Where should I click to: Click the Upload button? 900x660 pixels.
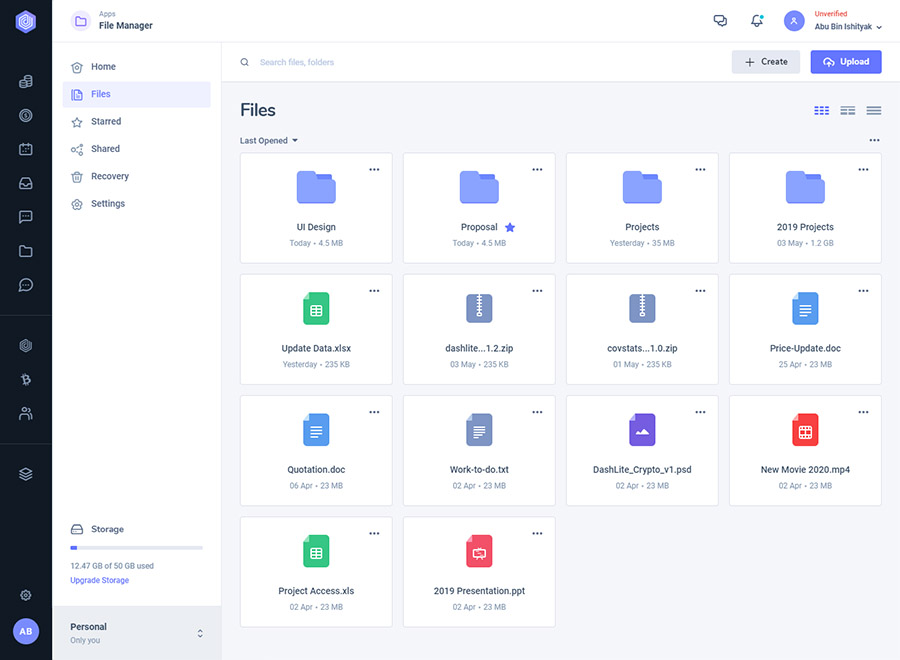tap(845, 61)
